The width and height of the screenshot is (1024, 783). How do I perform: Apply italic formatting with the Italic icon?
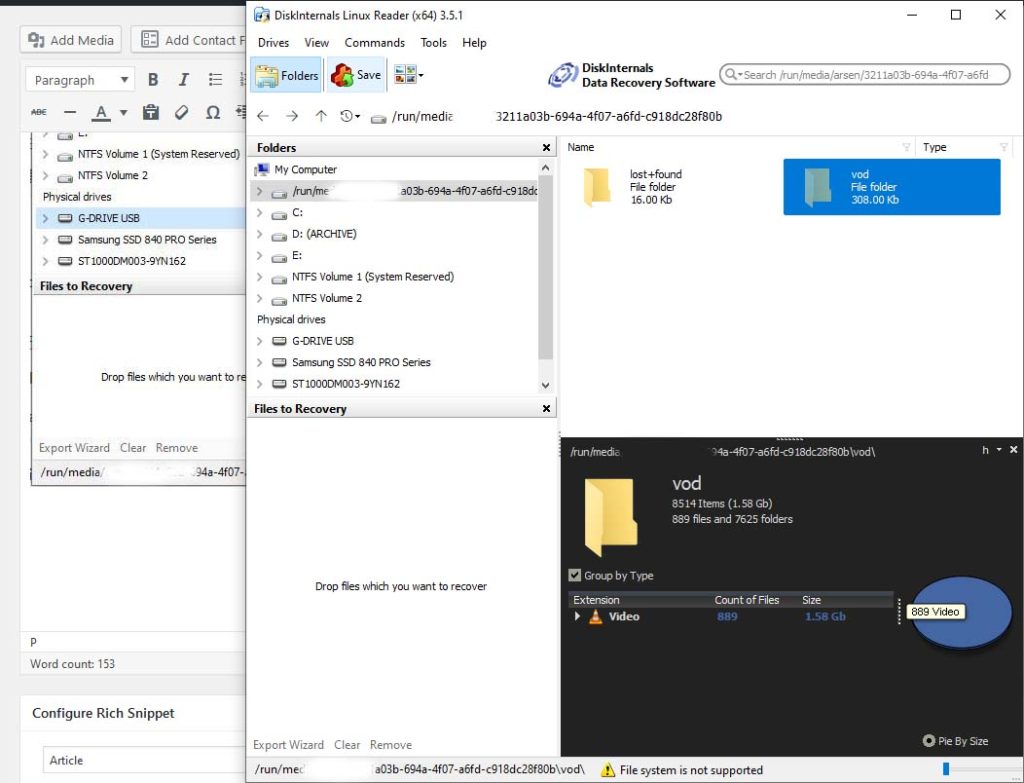point(183,79)
